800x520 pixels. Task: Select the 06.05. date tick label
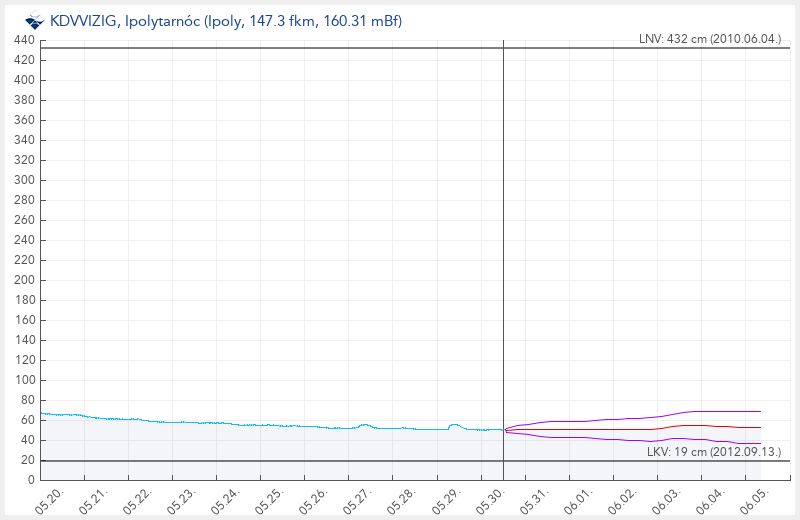click(x=754, y=501)
